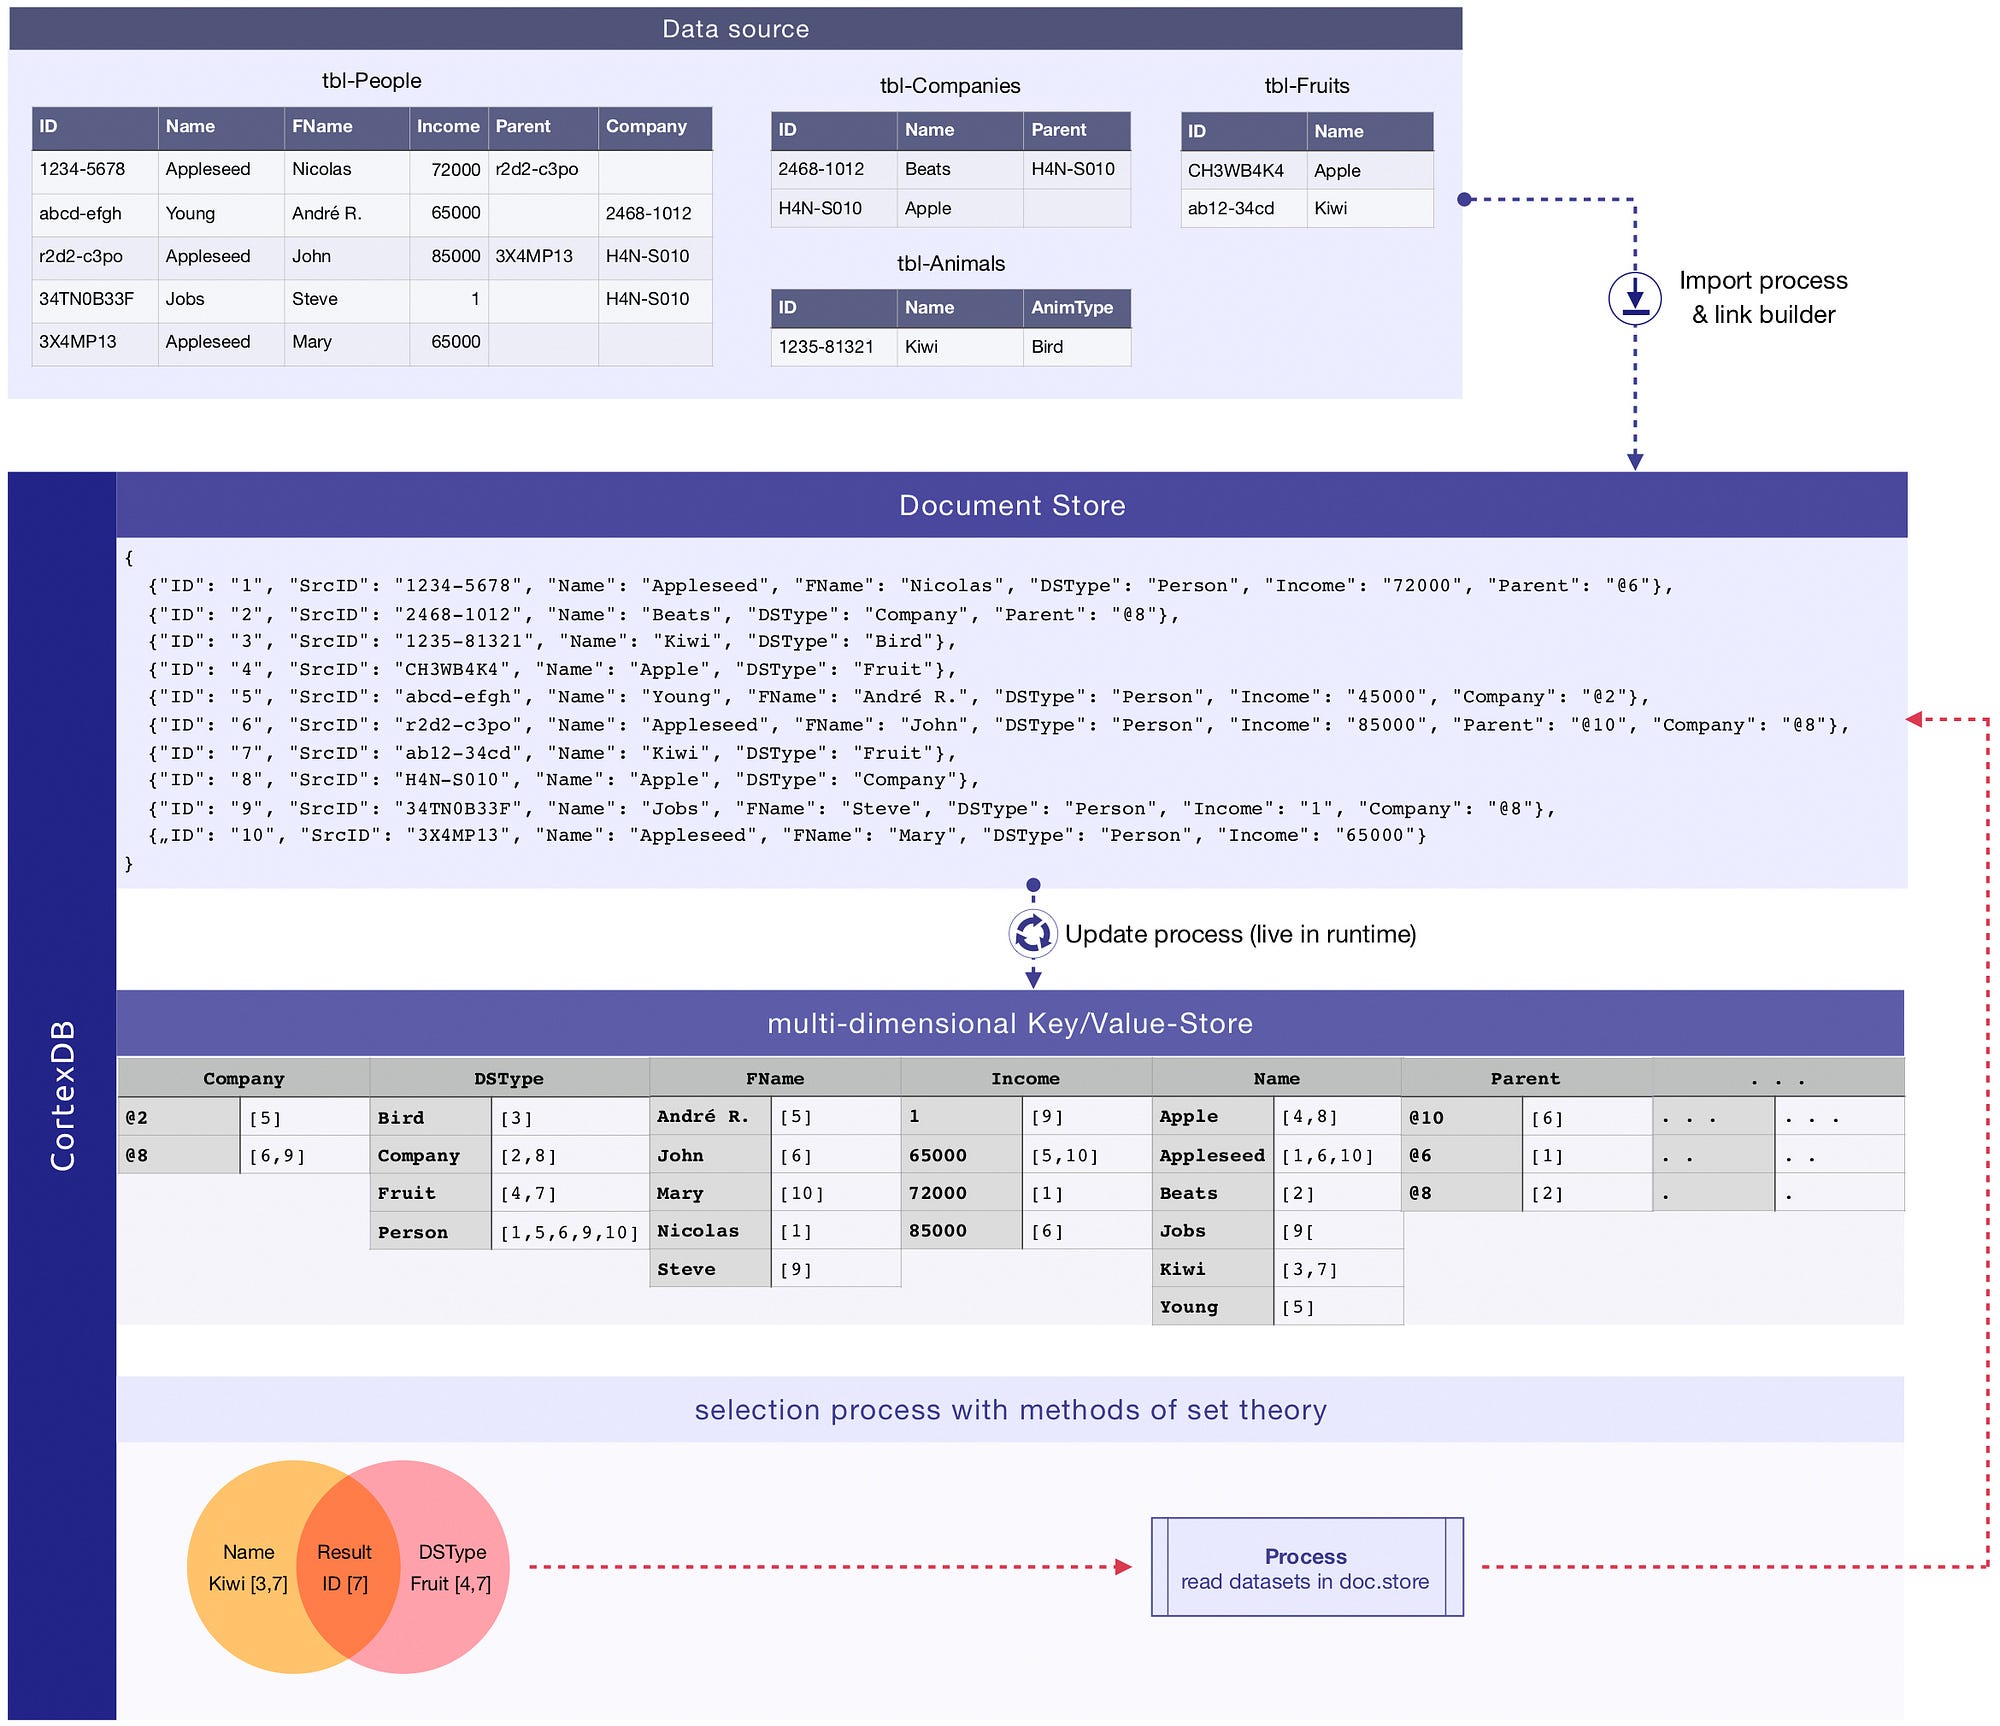This screenshot has height=1726, width=2000.
Task: Select the Person key under DSType
Action: tap(413, 1232)
